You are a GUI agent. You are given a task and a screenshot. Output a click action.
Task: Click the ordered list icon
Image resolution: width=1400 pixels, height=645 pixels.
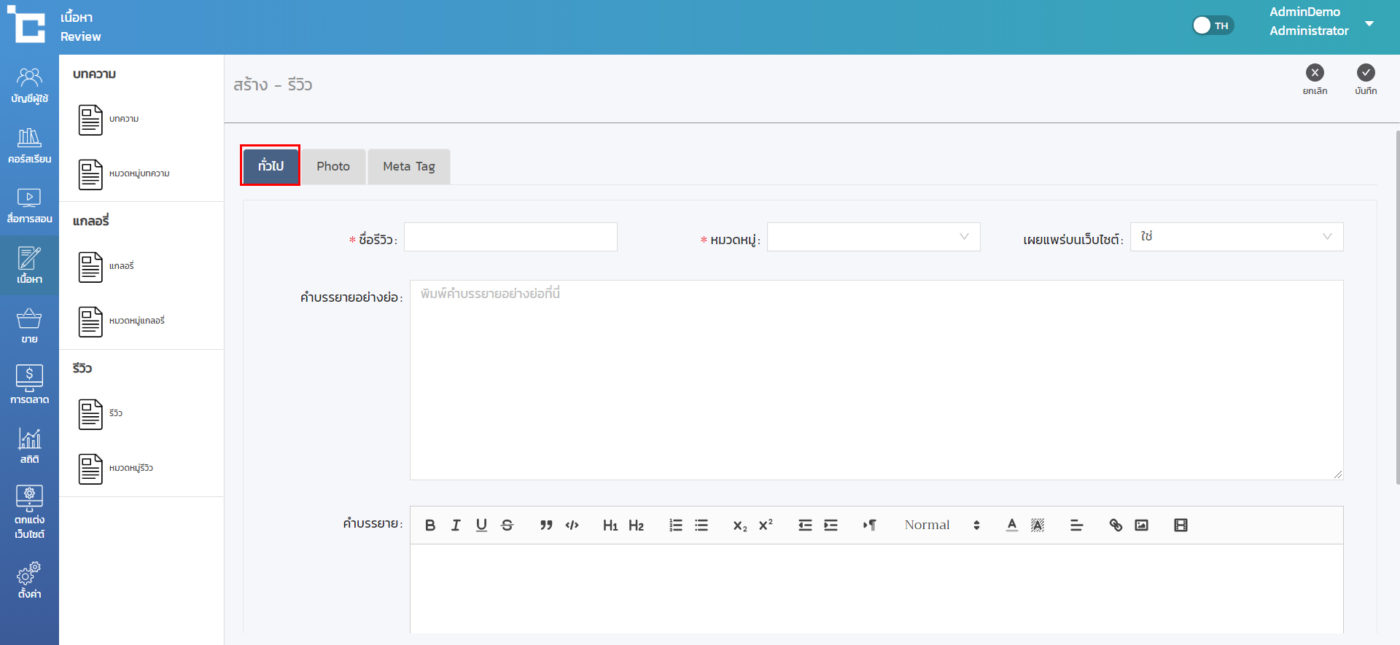tap(676, 525)
